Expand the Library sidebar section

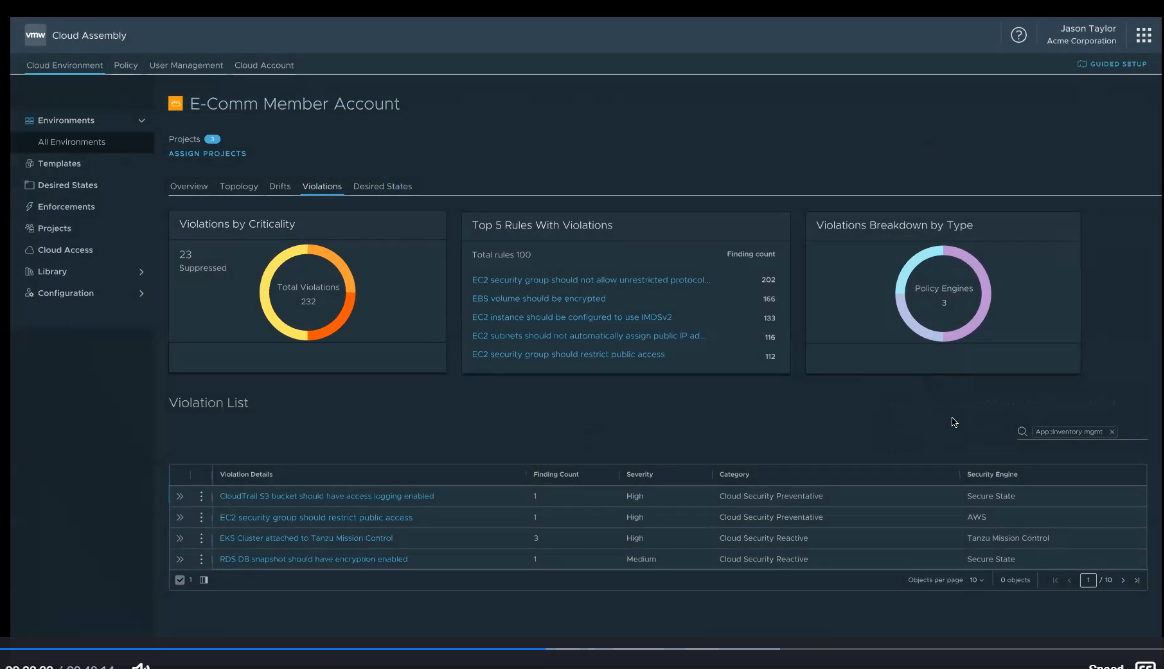pos(141,272)
